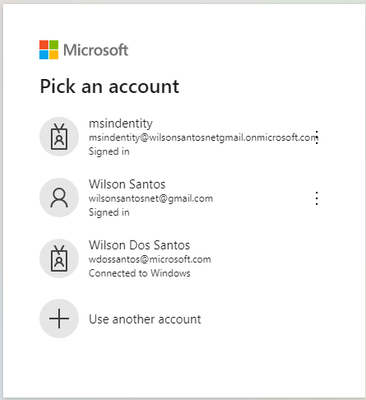Click the Pick an account heading
Screen dimensions: 366x400
pos(110,86)
